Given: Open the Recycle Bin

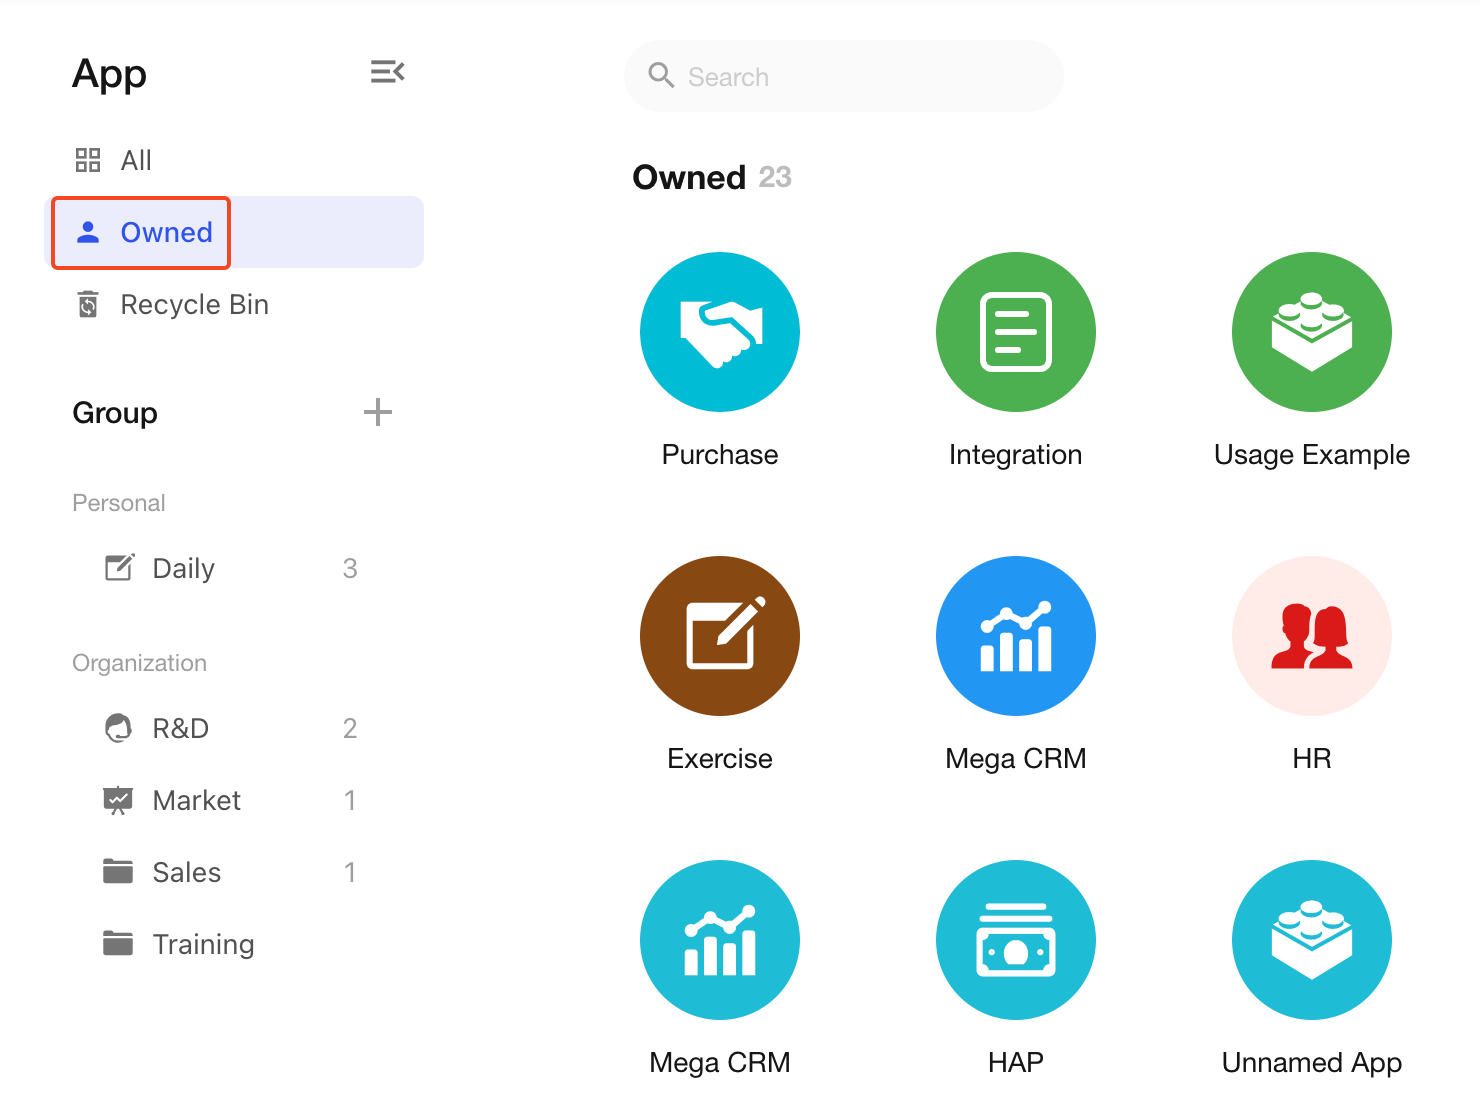Looking at the screenshot, I should tap(193, 304).
